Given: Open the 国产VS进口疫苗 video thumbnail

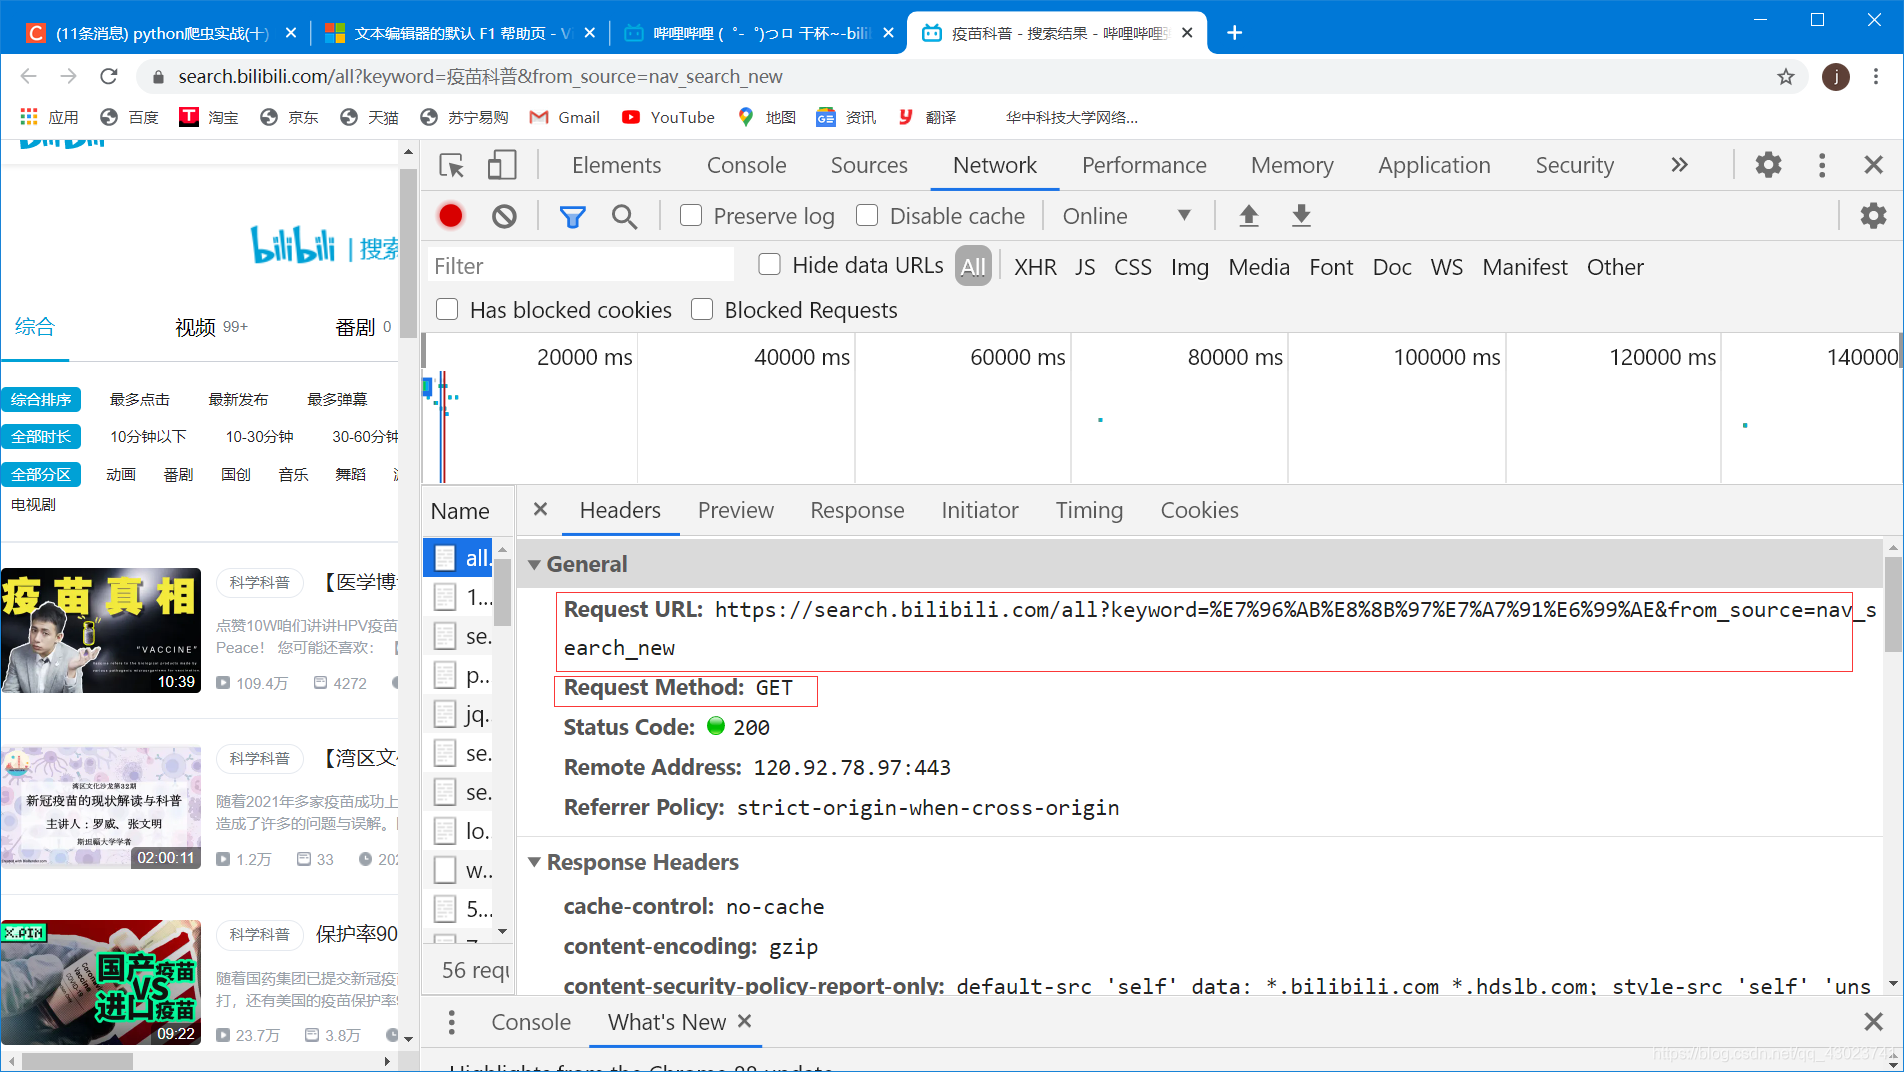Looking at the screenshot, I should (101, 983).
